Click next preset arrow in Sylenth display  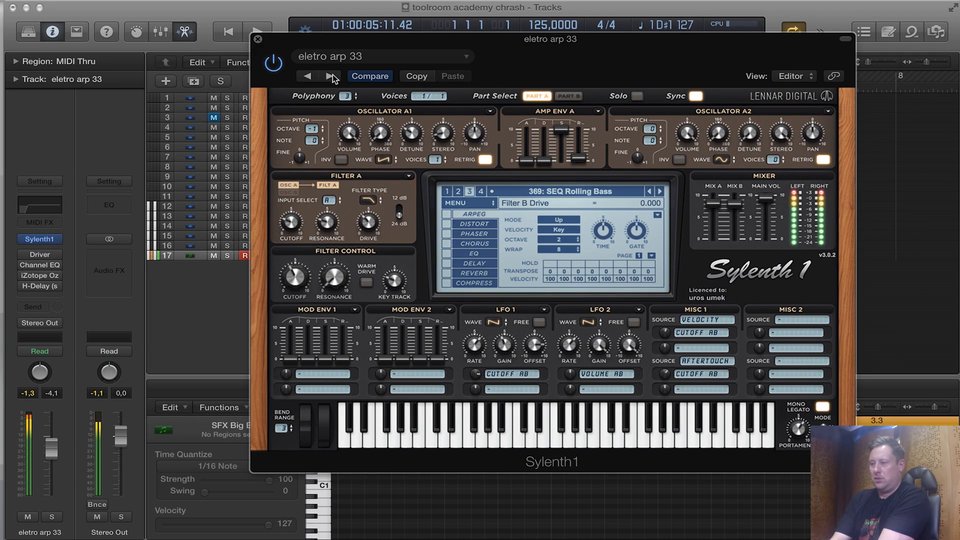[659, 192]
